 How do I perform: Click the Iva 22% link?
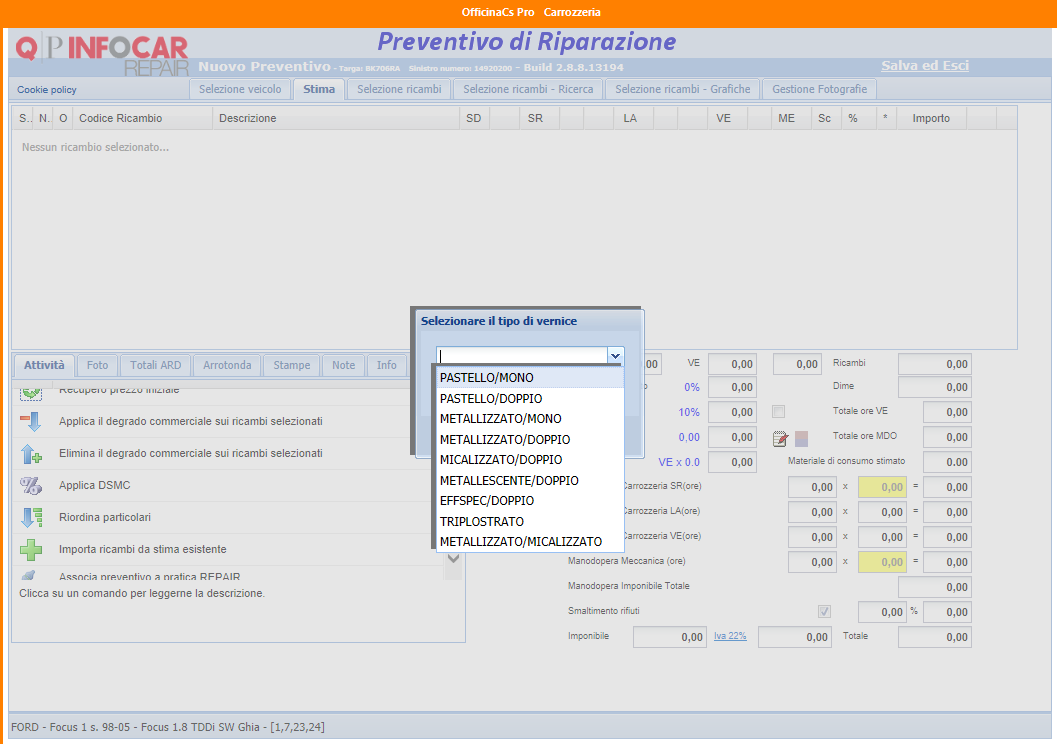point(730,636)
